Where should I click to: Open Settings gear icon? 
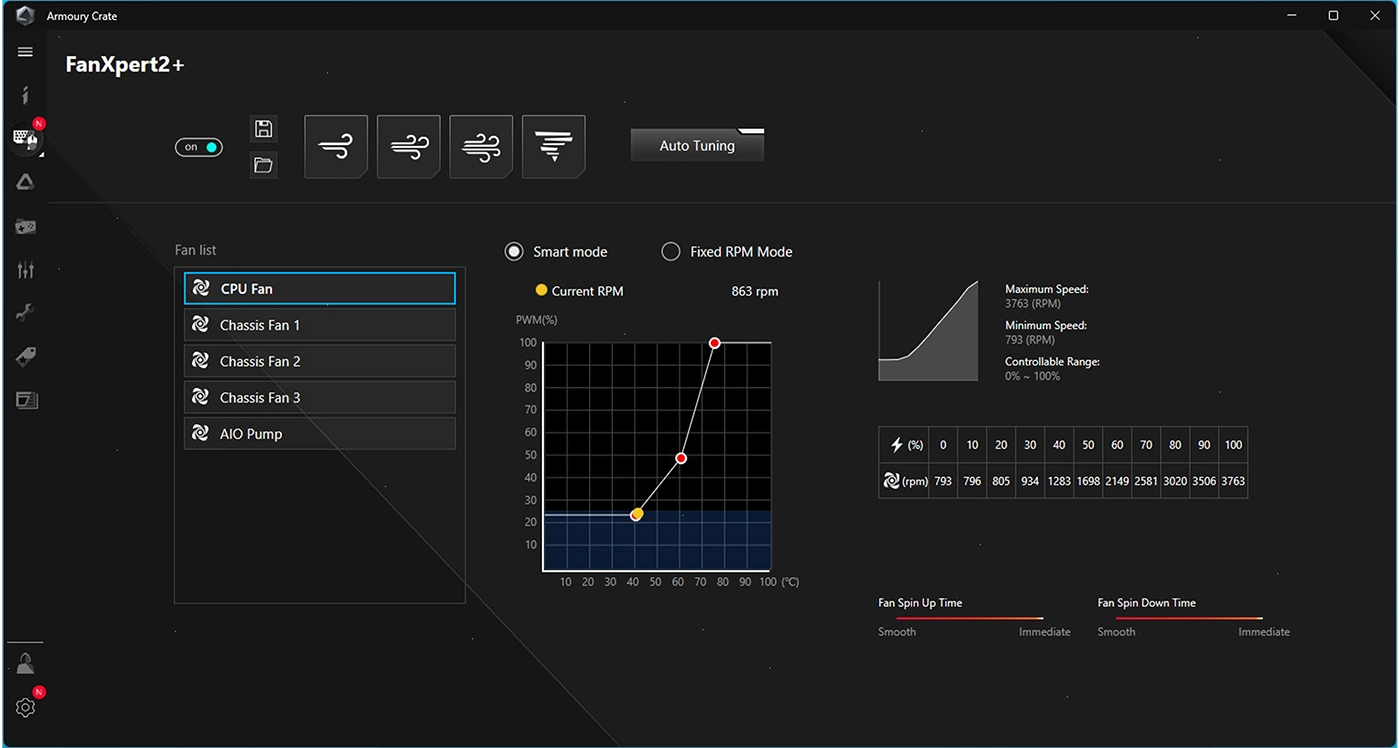tap(25, 707)
